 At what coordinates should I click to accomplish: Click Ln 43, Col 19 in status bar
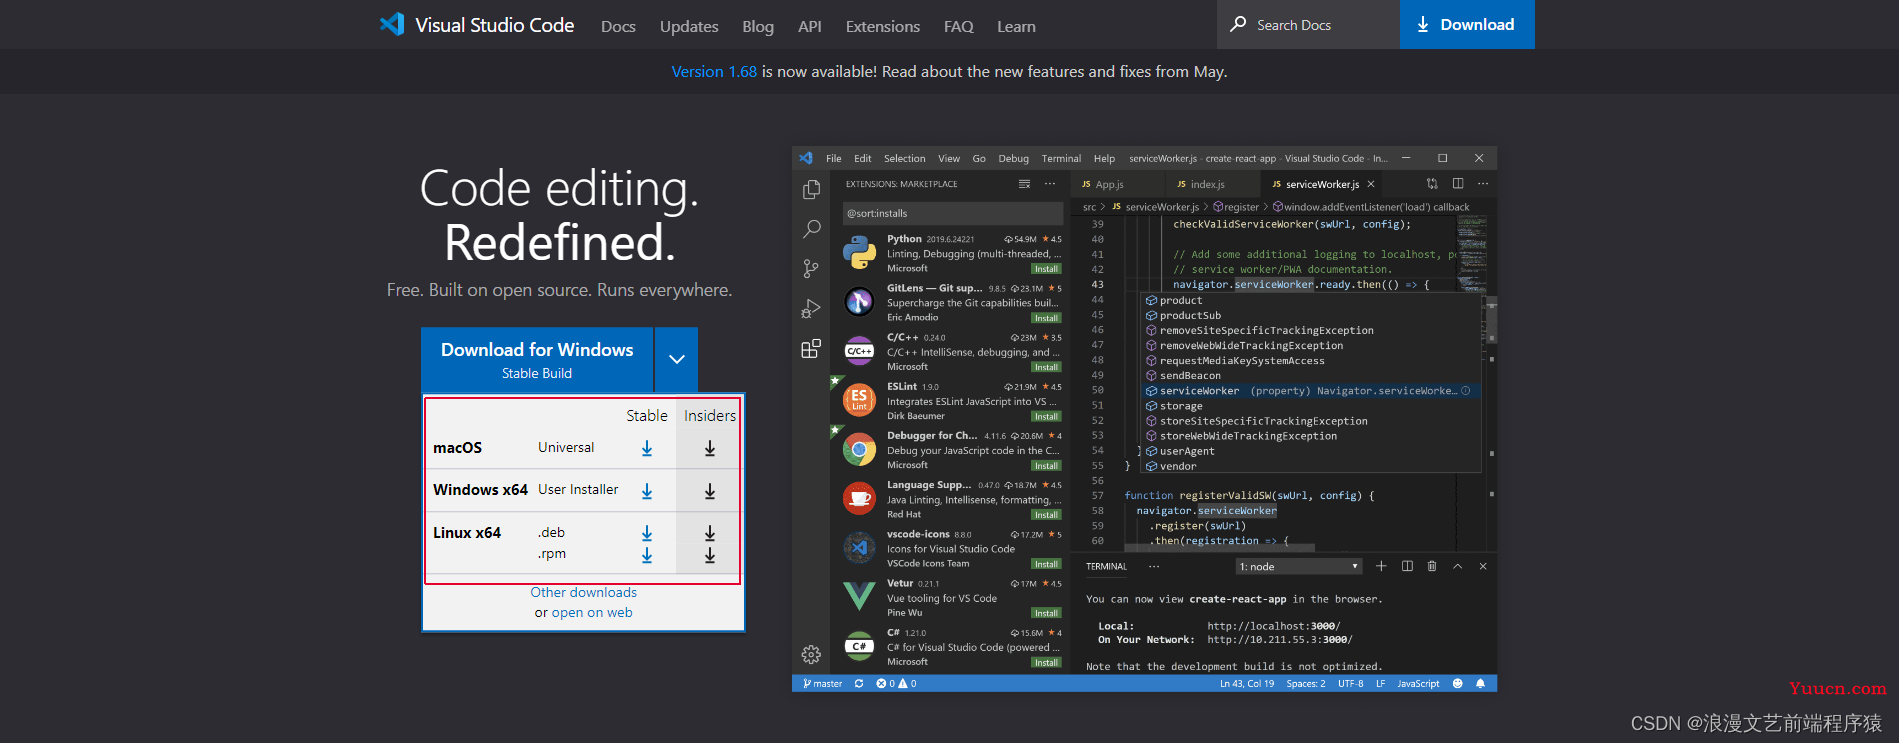(1247, 684)
